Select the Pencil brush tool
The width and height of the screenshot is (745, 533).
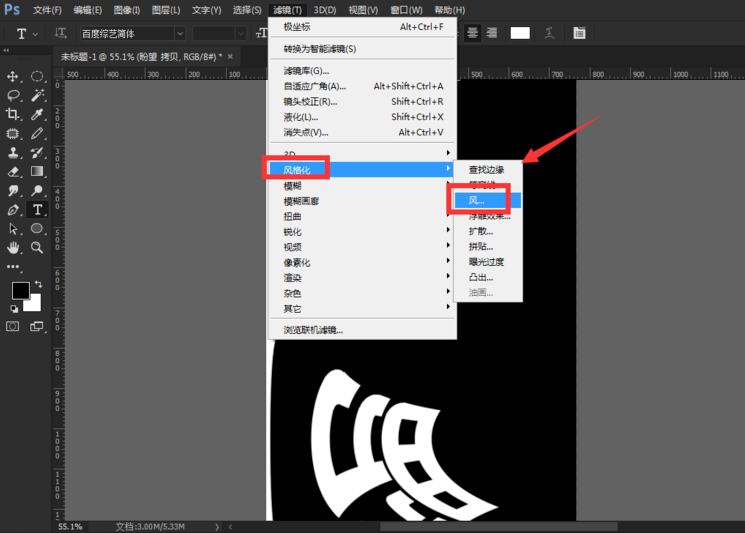(37, 133)
